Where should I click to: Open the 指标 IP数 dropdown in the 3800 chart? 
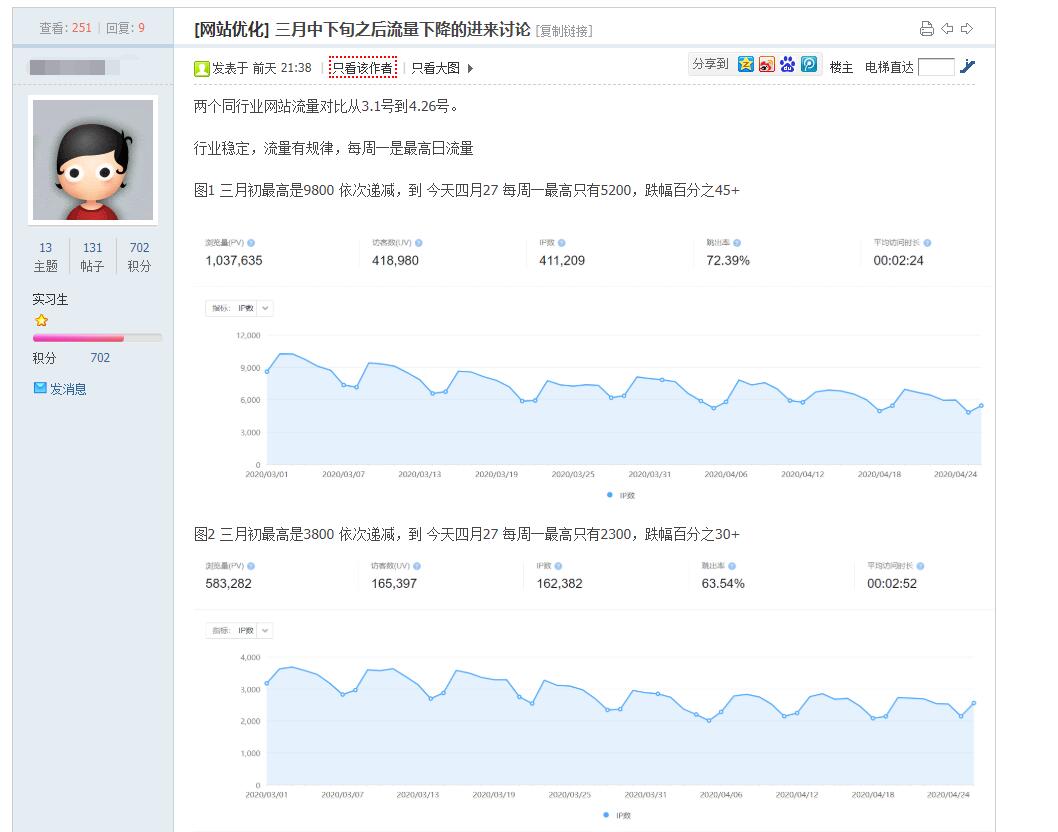(x=239, y=630)
